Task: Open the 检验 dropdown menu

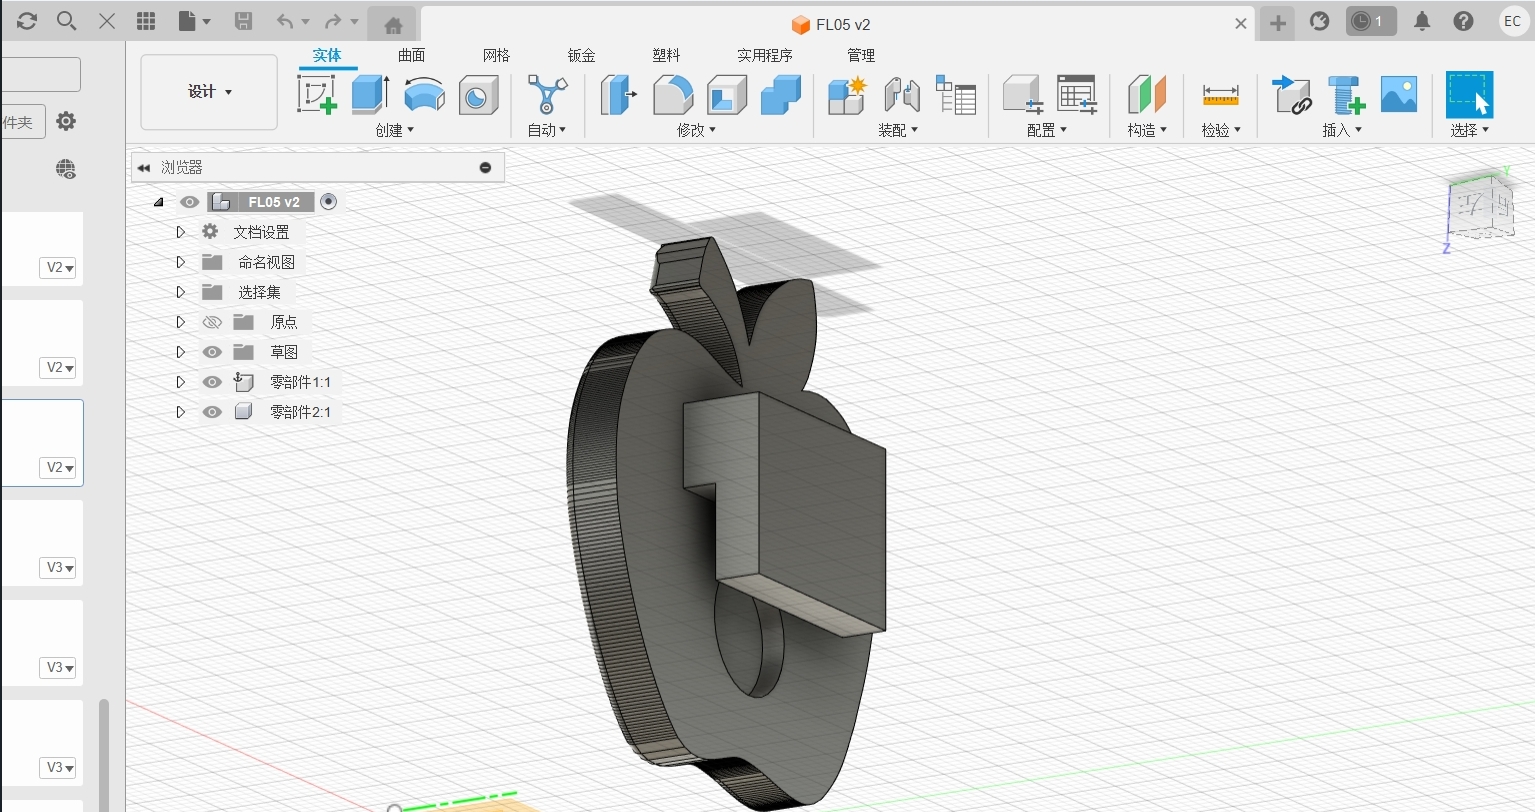Action: (x=1221, y=130)
